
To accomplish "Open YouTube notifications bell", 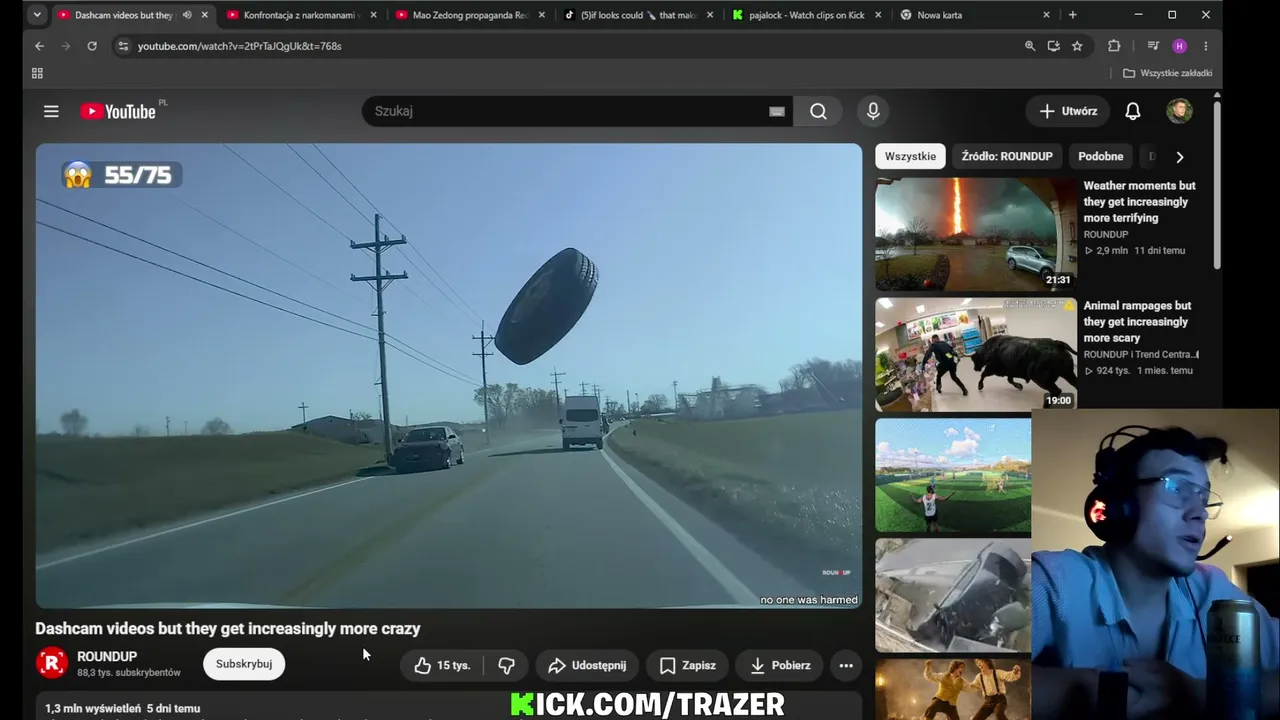I will (x=1132, y=111).
